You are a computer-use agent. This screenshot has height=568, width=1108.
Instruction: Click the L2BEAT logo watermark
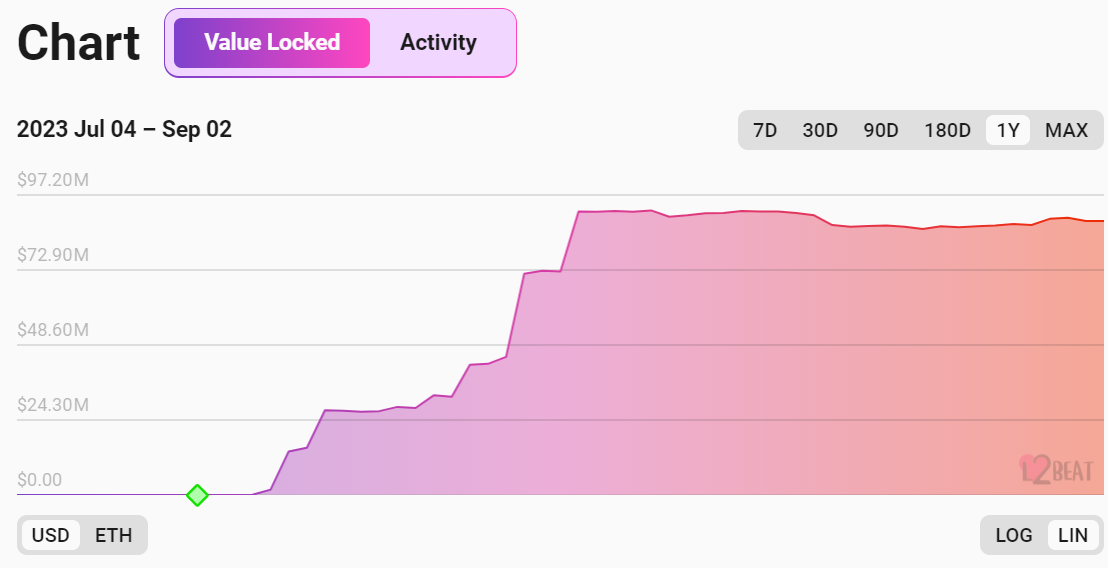point(1056,469)
